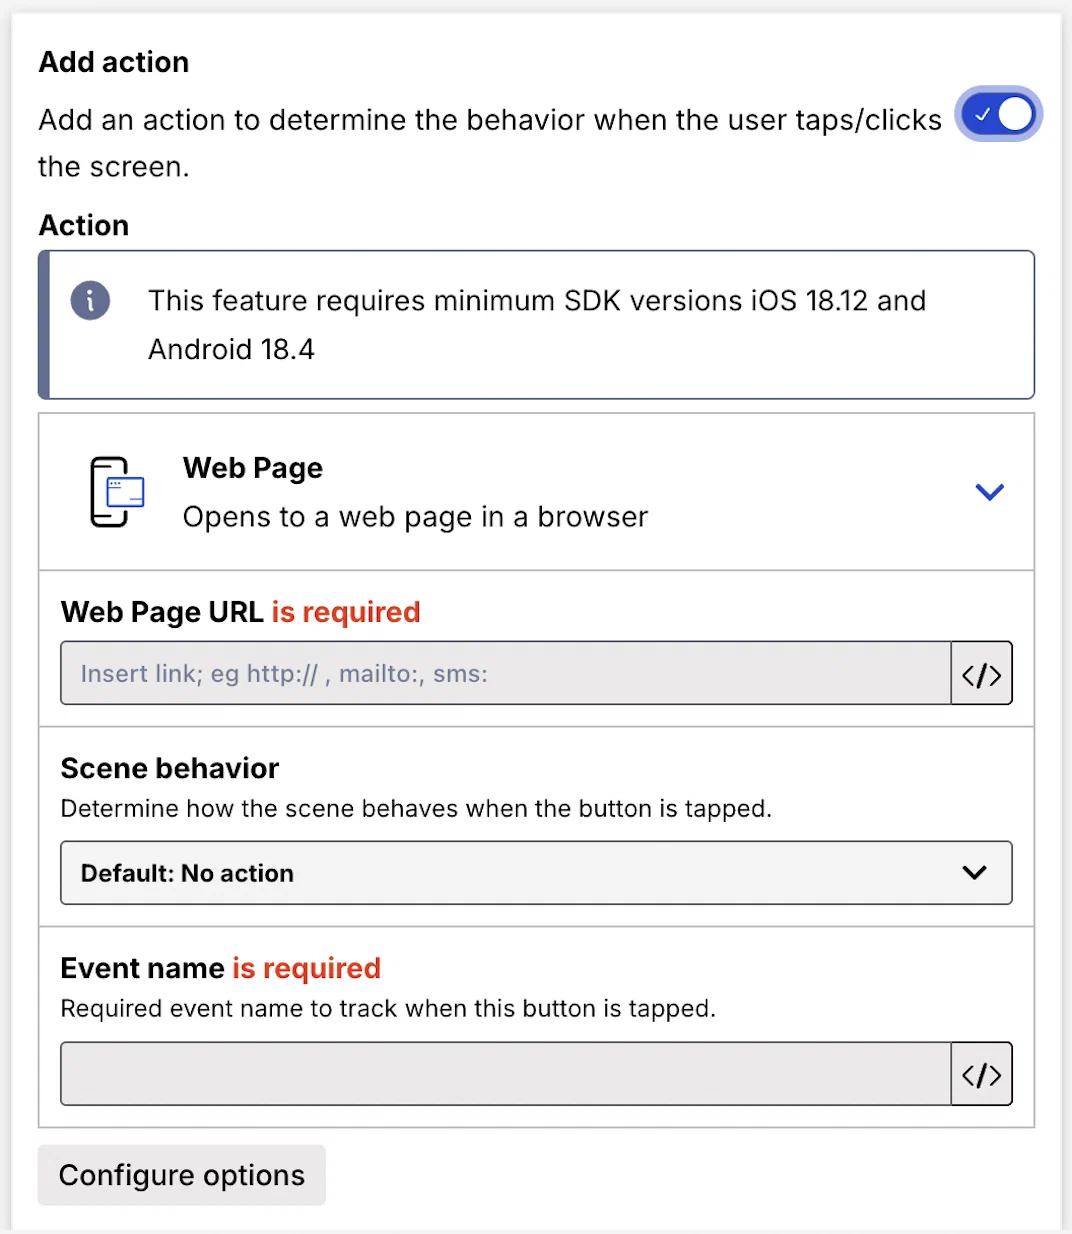1072x1234 pixels.
Task: Click the Web Page phone browser icon
Action: coord(117,491)
